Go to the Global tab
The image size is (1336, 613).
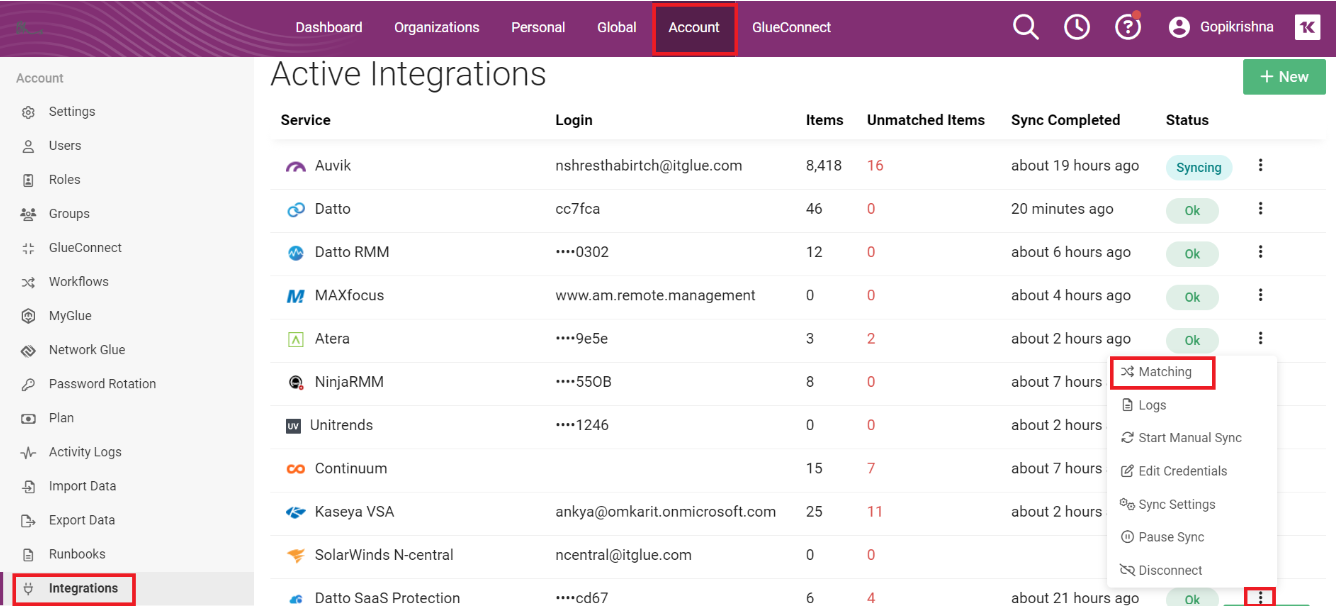[617, 27]
